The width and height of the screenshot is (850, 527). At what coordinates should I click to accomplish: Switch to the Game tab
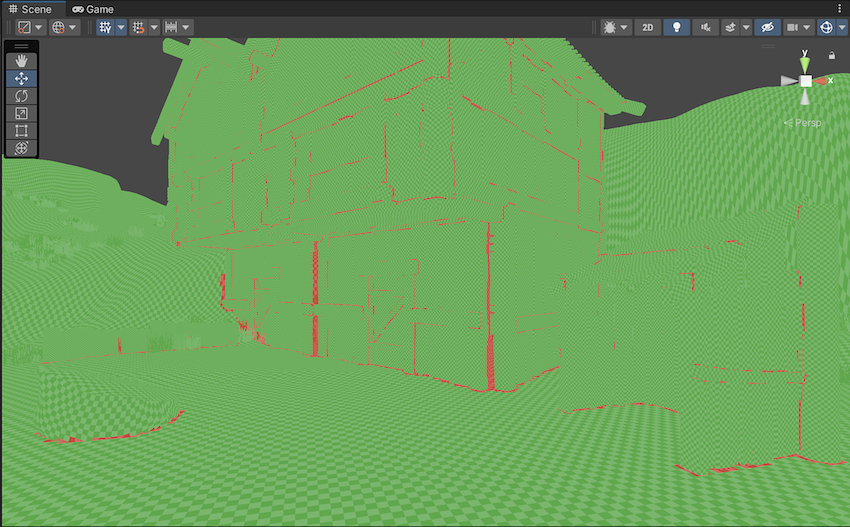click(93, 9)
